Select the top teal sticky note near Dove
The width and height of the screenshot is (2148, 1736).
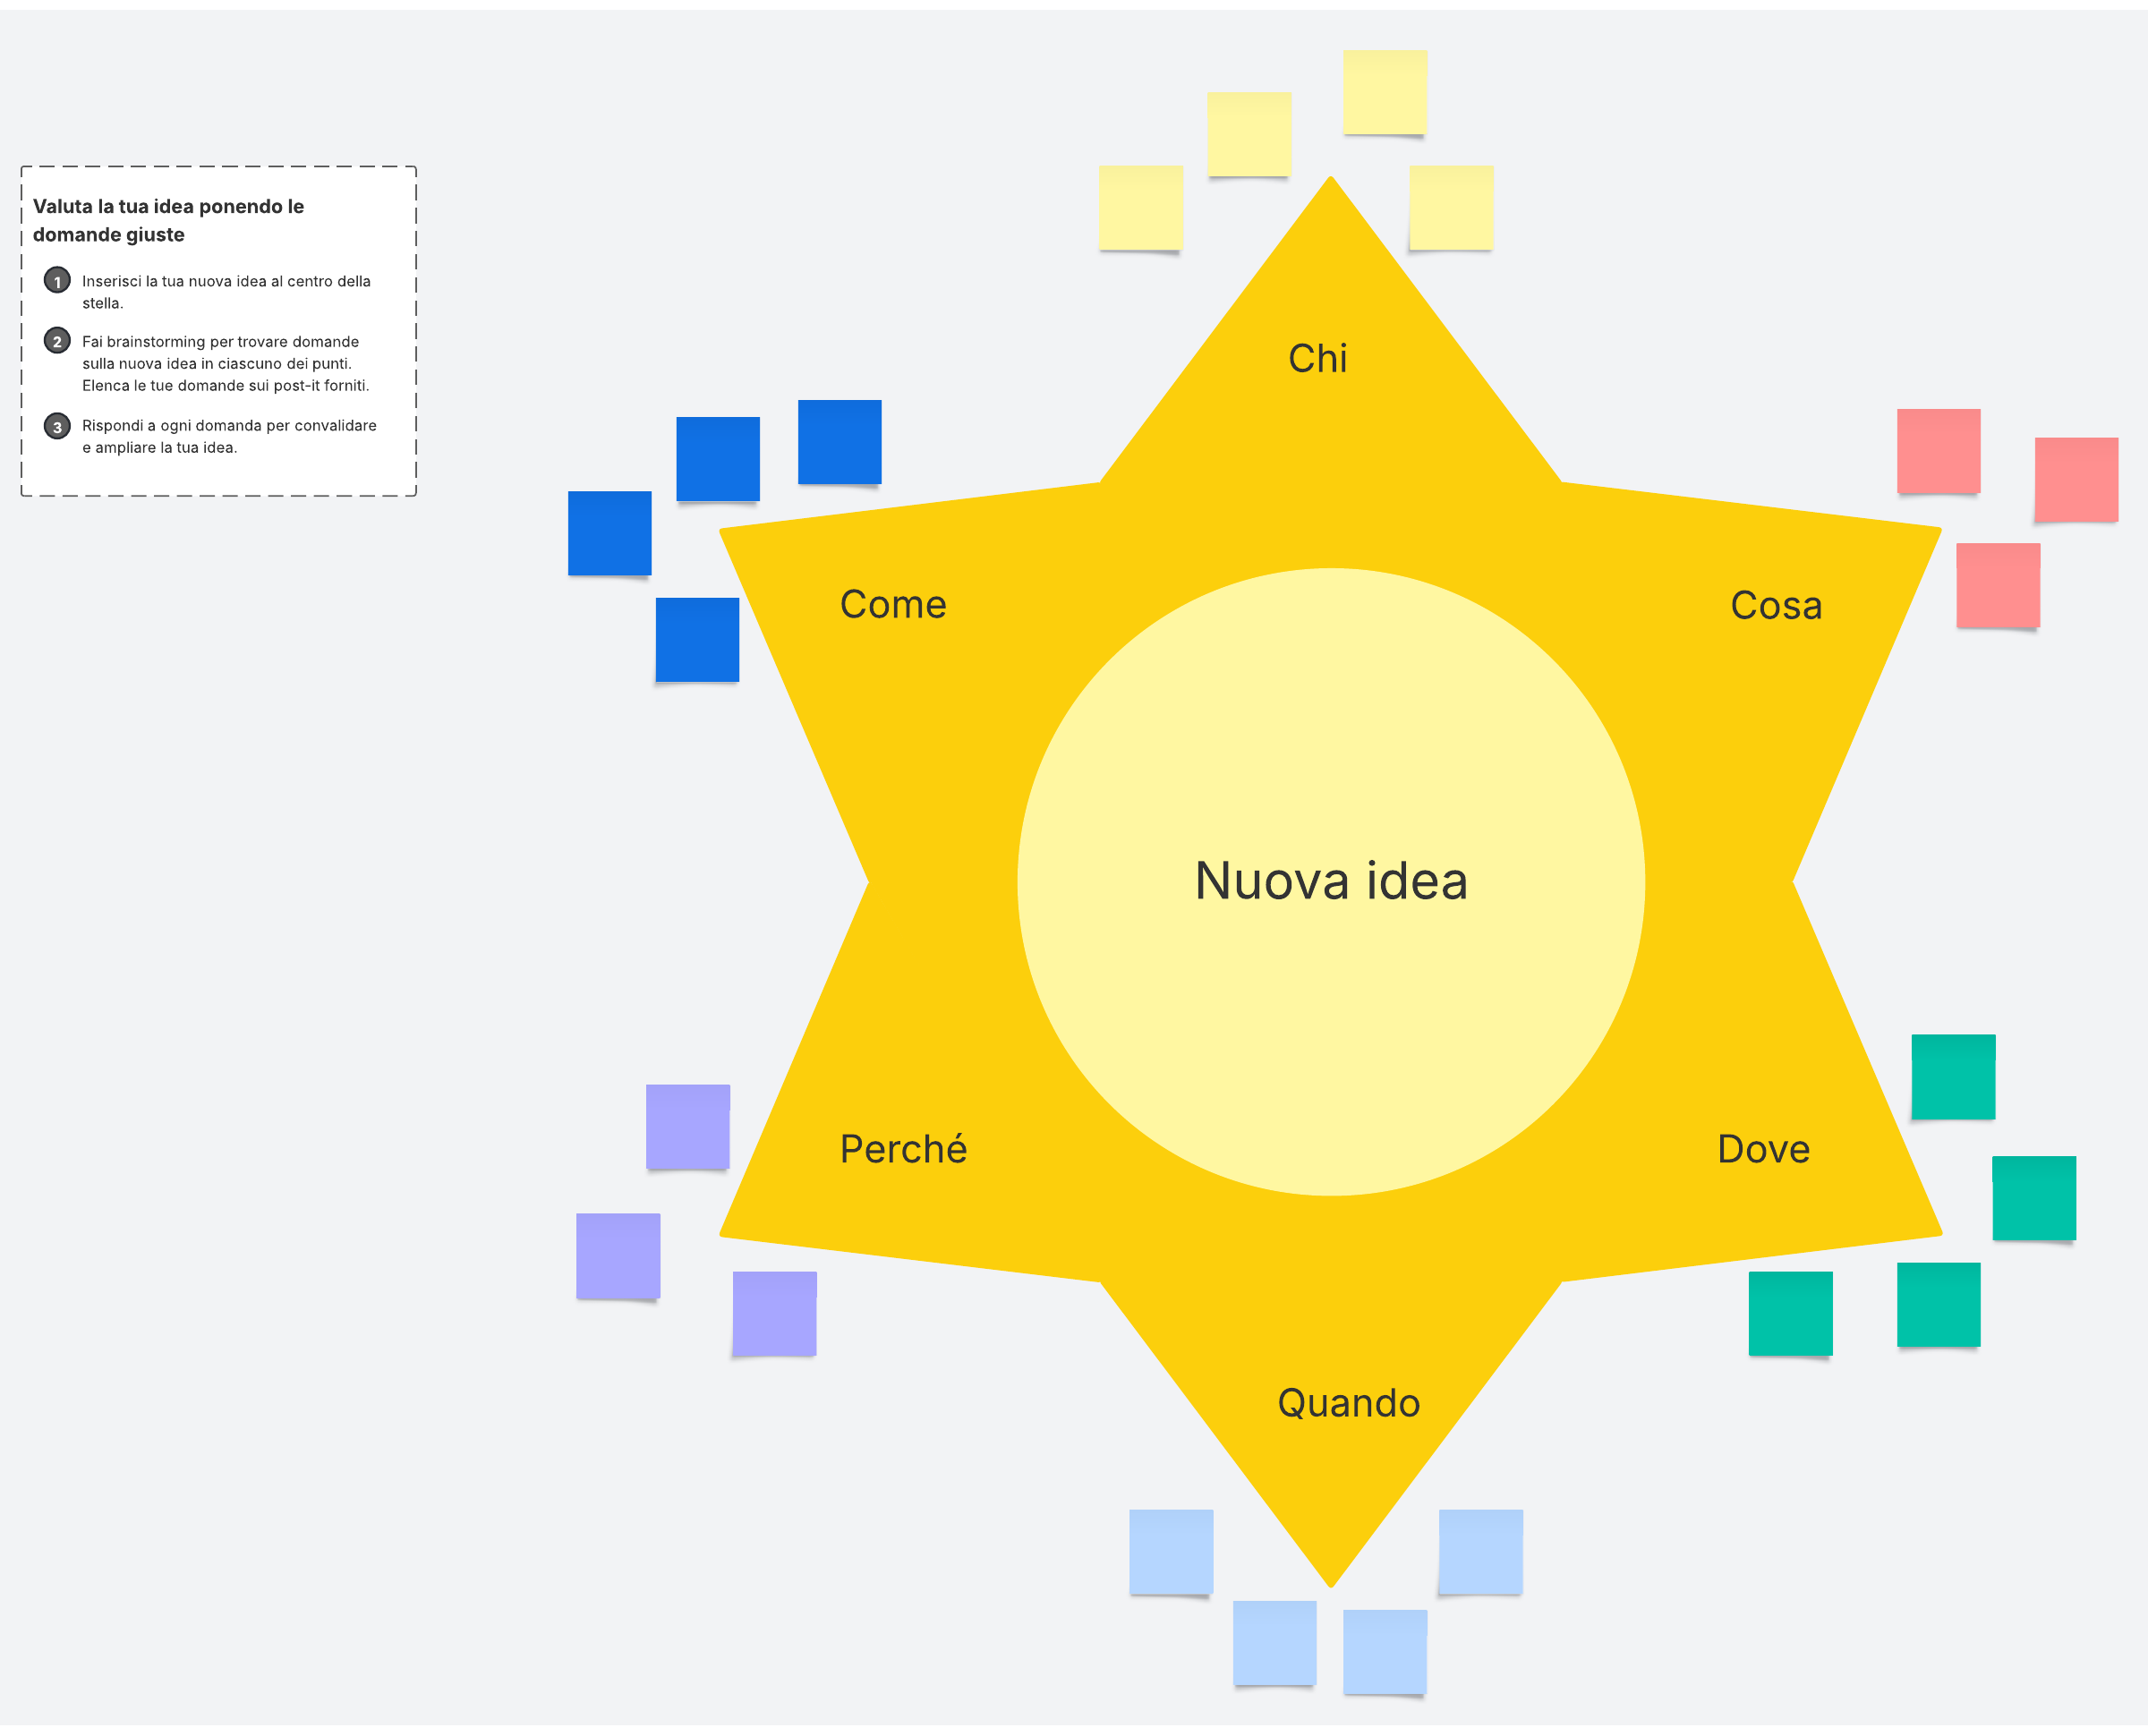point(1952,1076)
